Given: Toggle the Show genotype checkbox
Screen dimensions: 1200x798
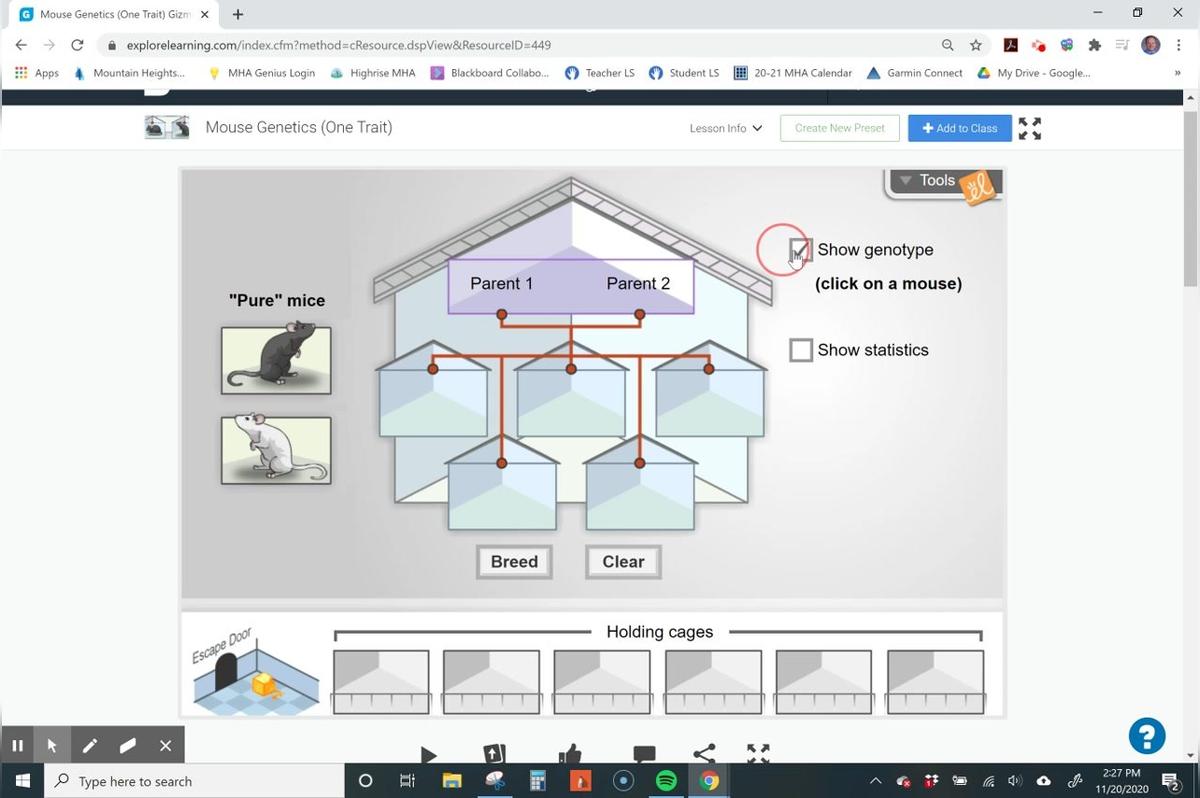Looking at the screenshot, I should (x=800, y=250).
